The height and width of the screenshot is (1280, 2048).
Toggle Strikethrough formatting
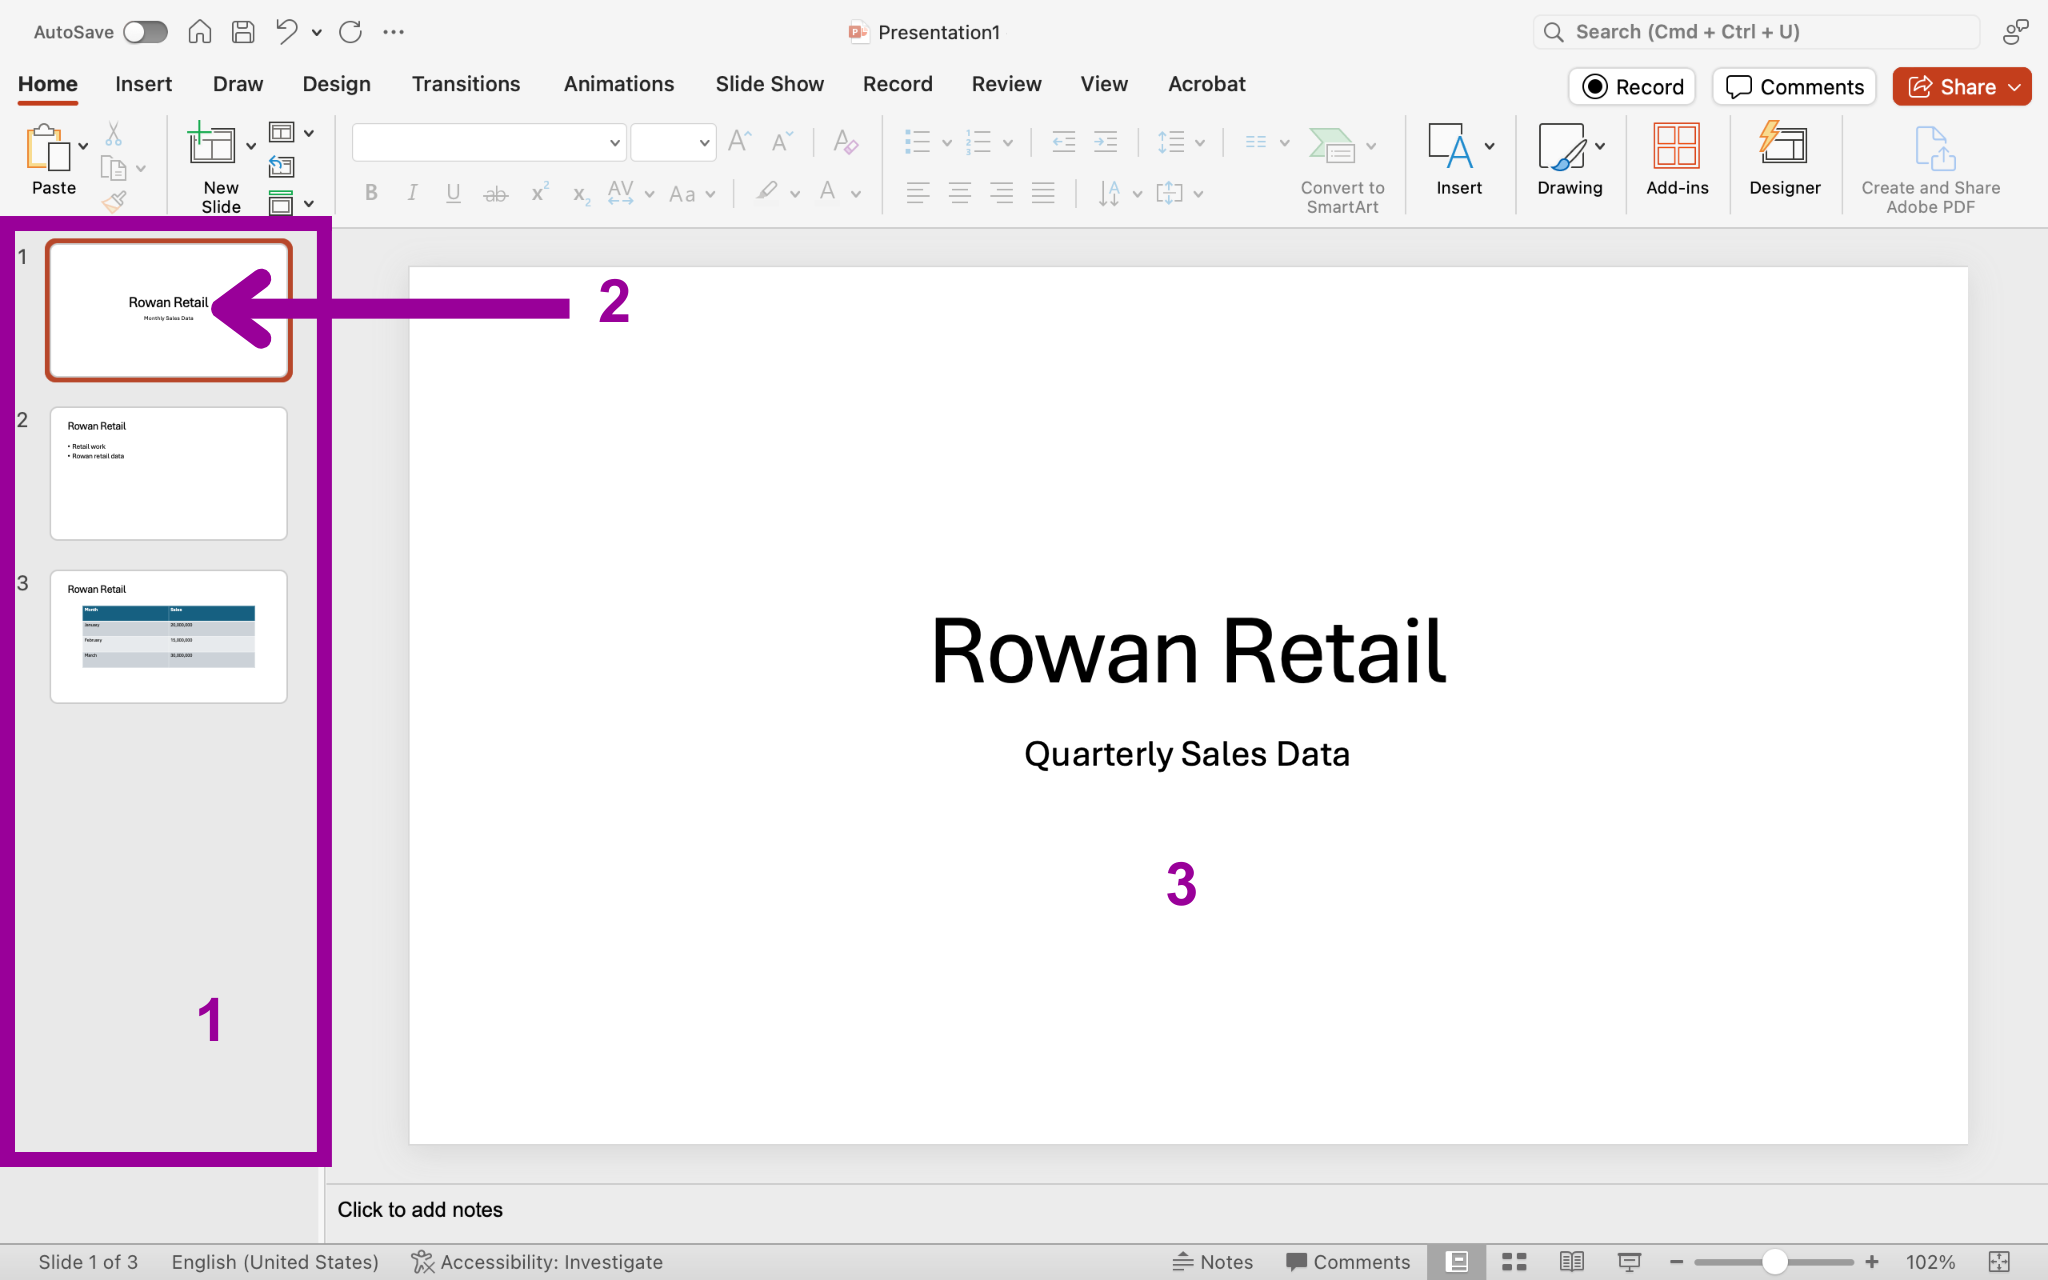point(496,194)
